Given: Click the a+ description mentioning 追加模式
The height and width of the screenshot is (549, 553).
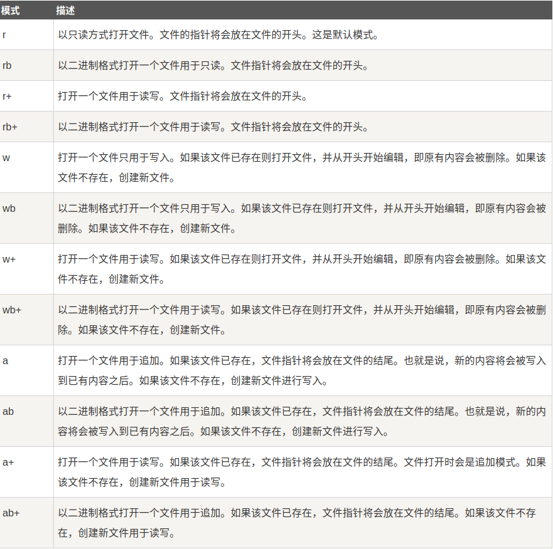Looking at the screenshot, I should (x=302, y=472).
